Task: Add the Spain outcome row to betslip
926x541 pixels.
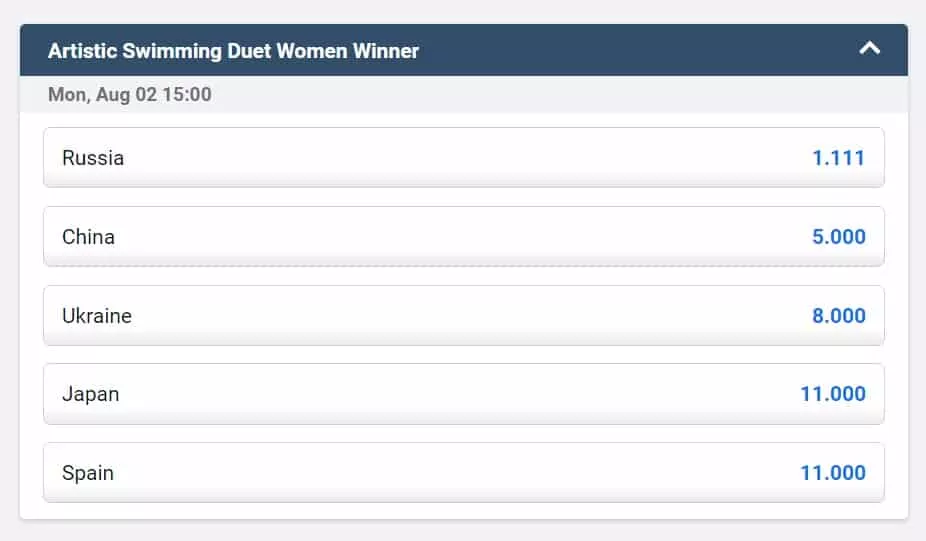Action: (463, 473)
